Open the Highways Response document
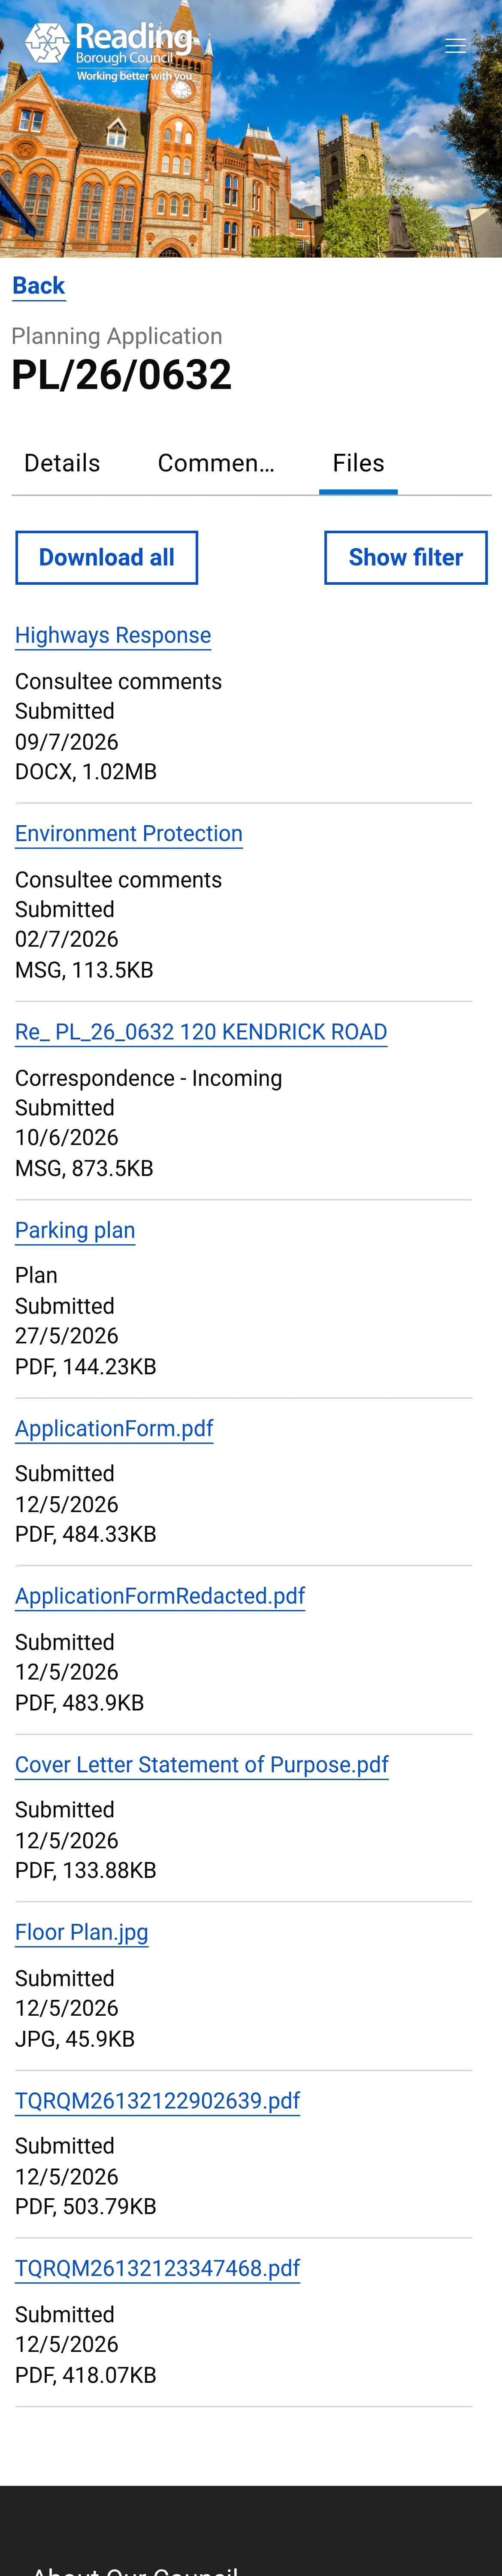 coord(113,635)
